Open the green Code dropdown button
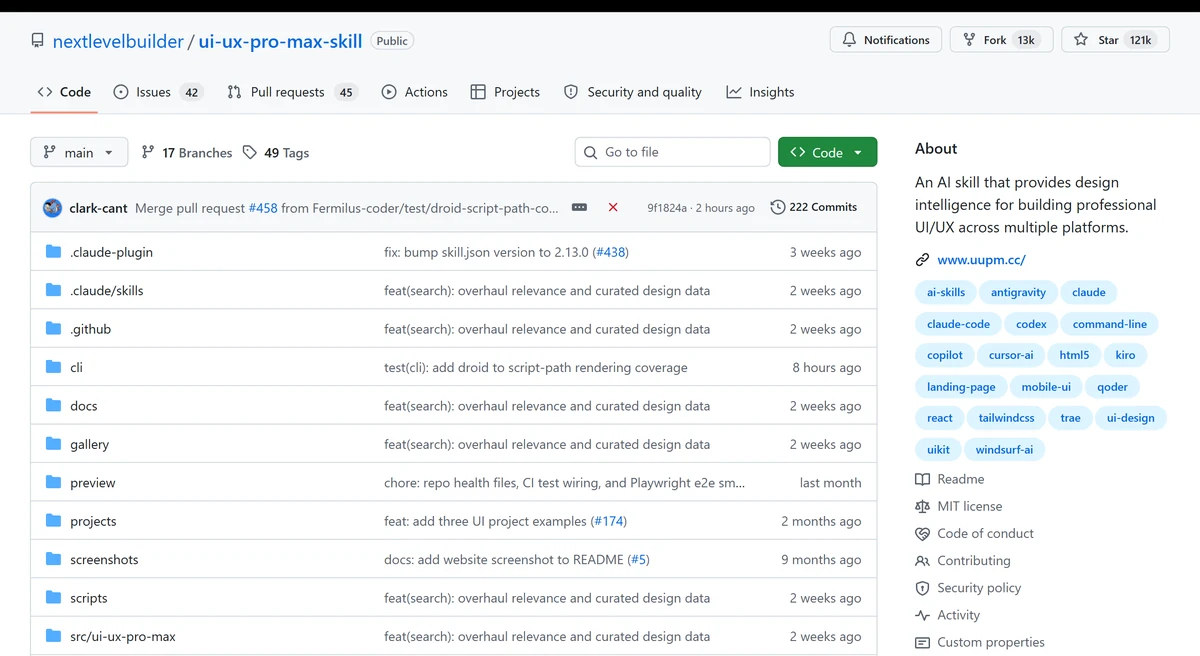The width and height of the screenshot is (1200, 656). [827, 152]
